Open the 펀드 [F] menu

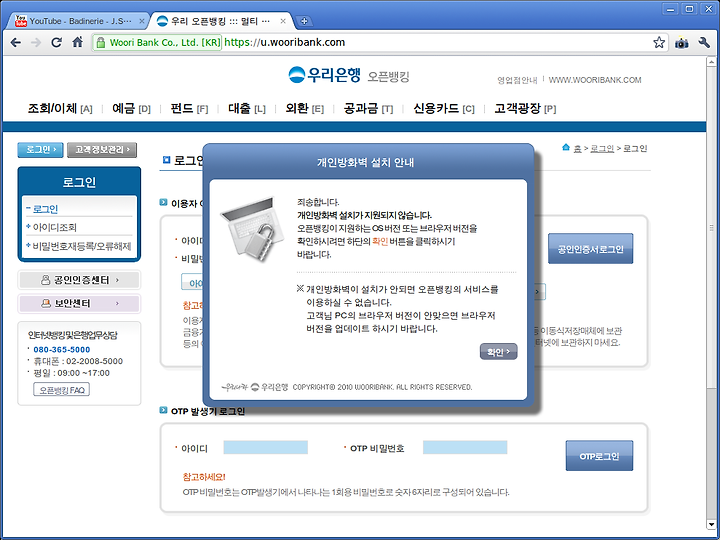click(189, 108)
